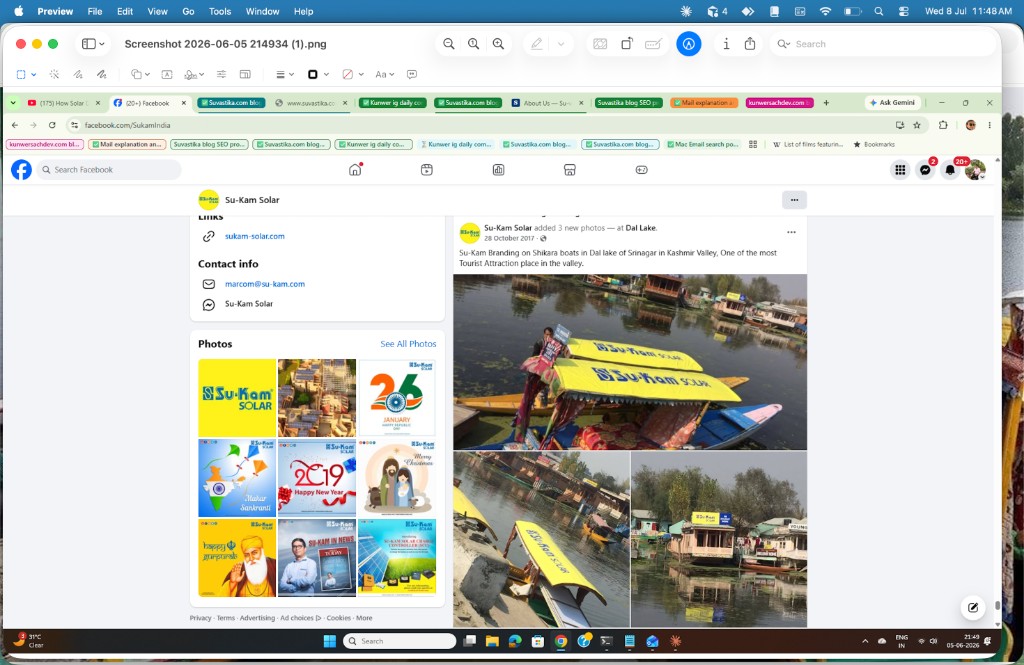Add a speech bubble note annotation
The width and height of the screenshot is (1024, 665).
pos(412,74)
